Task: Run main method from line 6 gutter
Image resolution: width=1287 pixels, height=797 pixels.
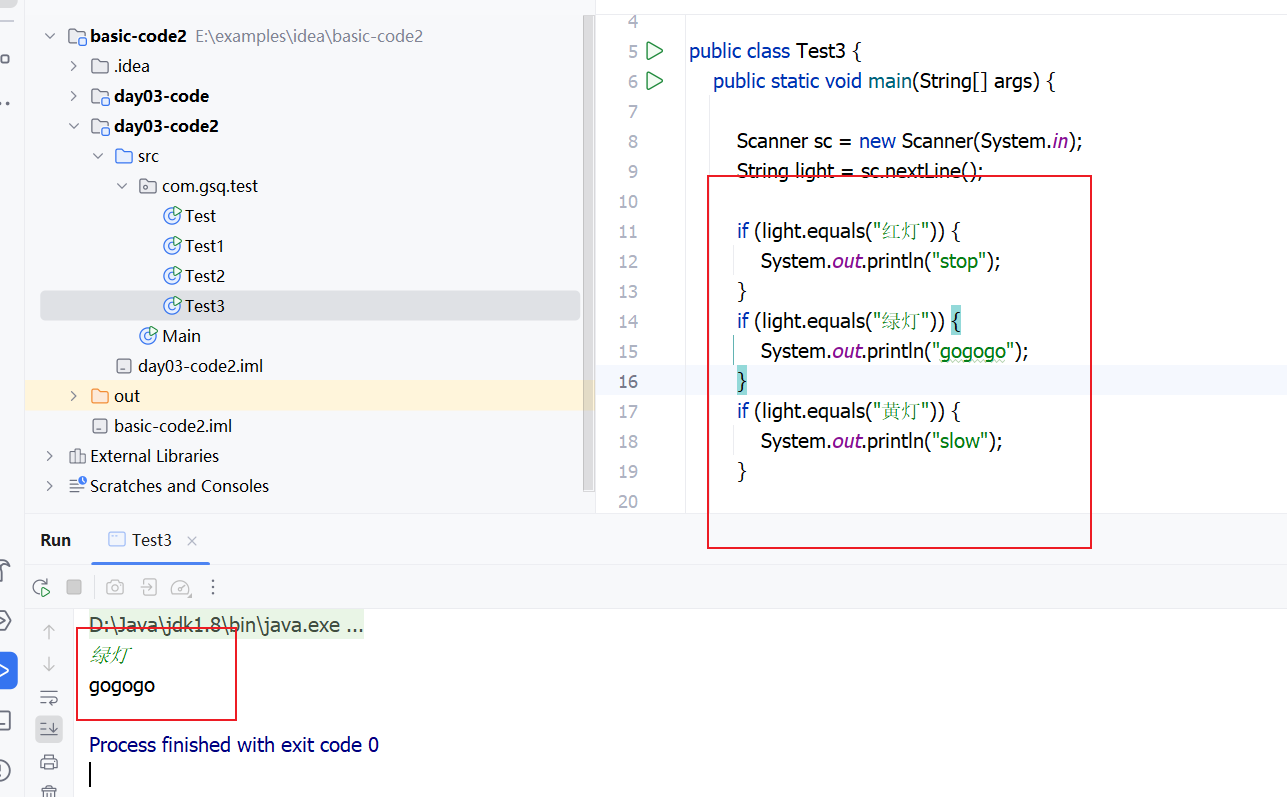Action: 655,80
